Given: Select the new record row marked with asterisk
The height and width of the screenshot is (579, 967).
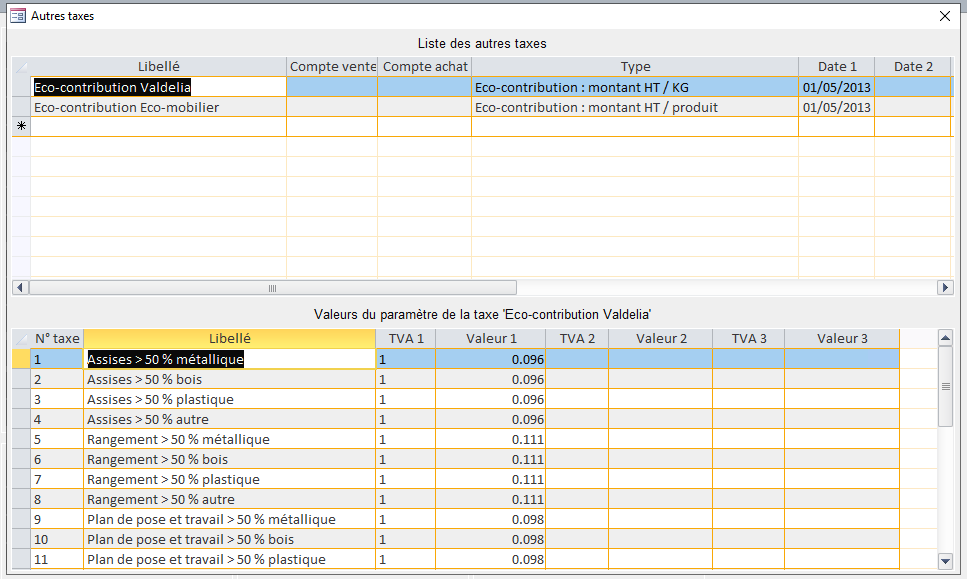Looking at the screenshot, I should pos(21,127).
